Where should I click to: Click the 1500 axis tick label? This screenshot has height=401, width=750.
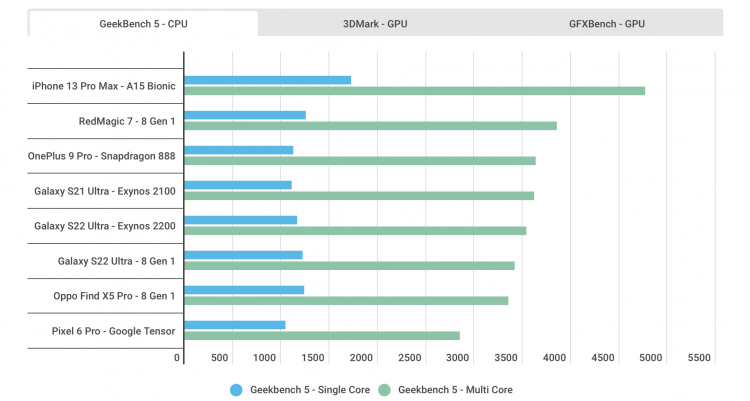point(313,357)
